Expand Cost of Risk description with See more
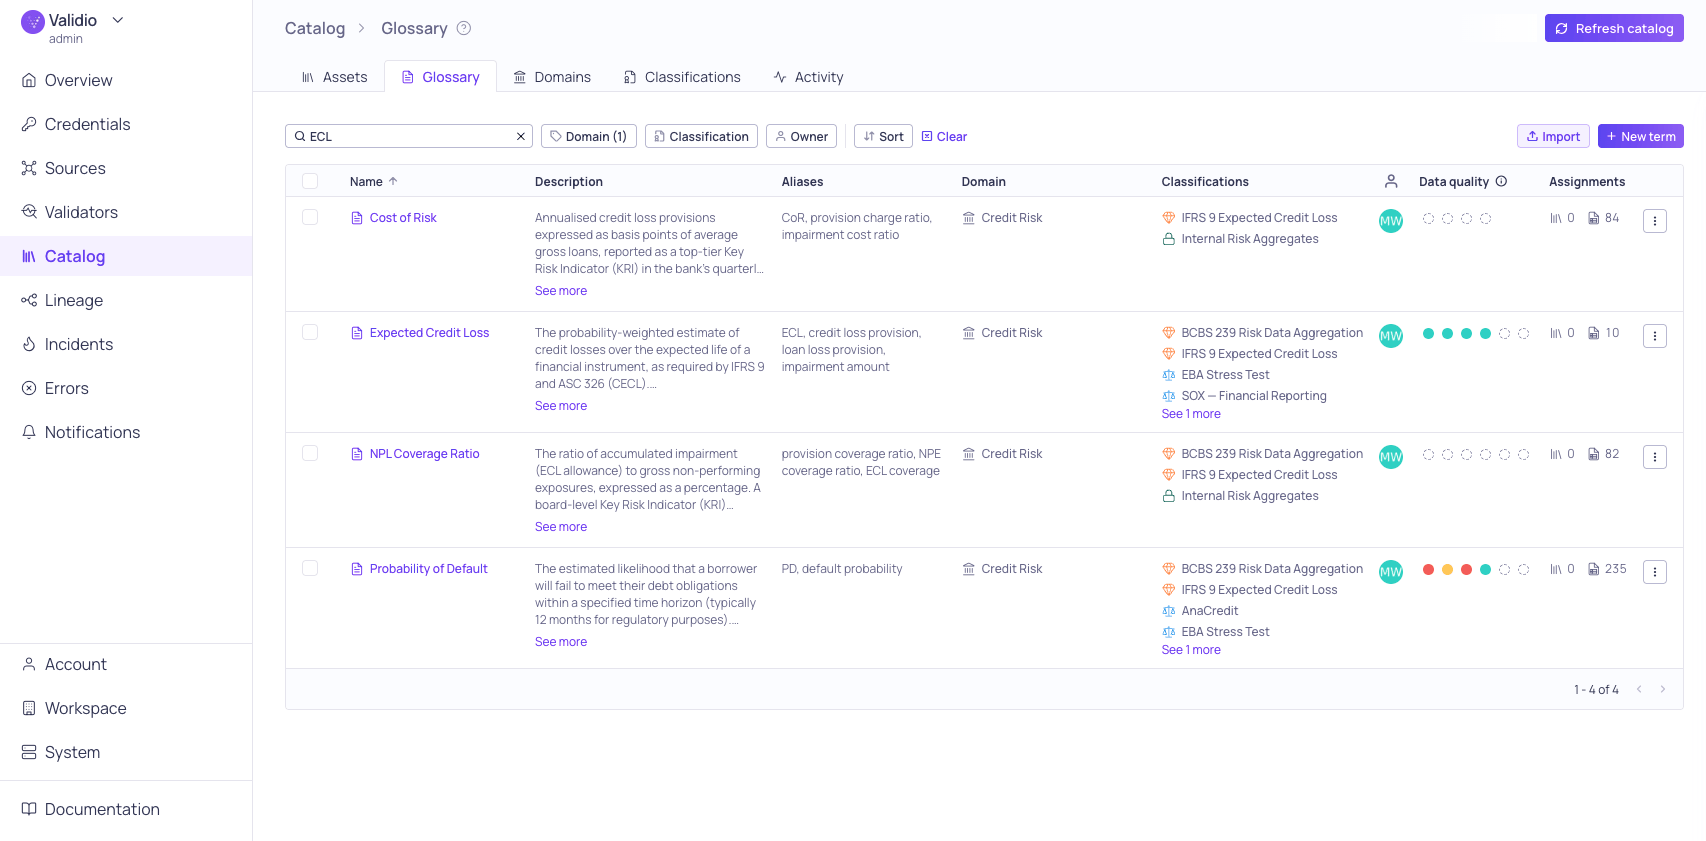 (561, 291)
